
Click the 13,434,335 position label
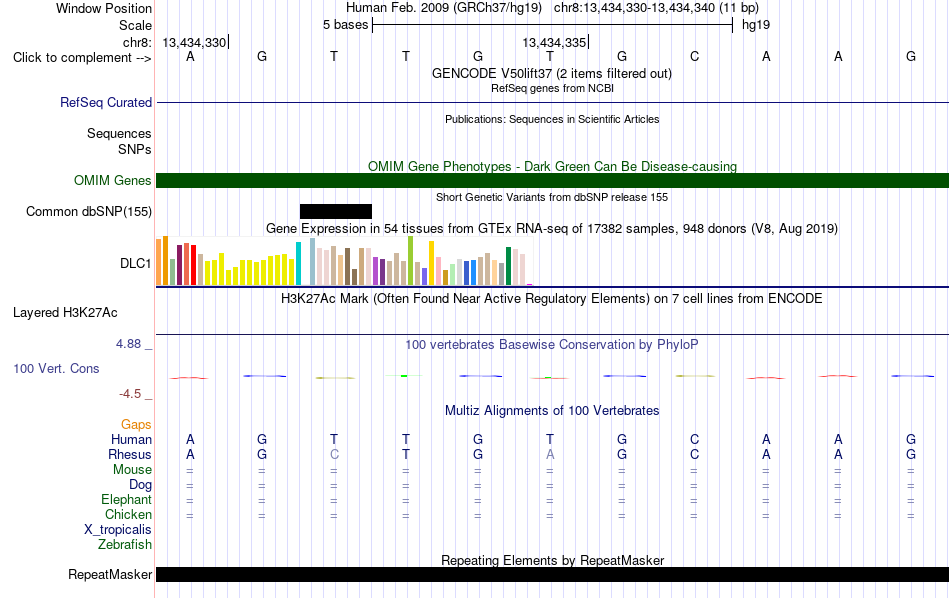click(x=554, y=42)
